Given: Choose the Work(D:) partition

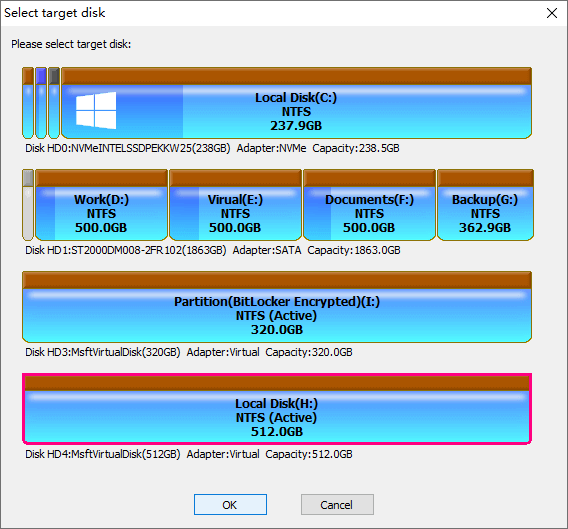Looking at the screenshot, I should pos(101,205).
